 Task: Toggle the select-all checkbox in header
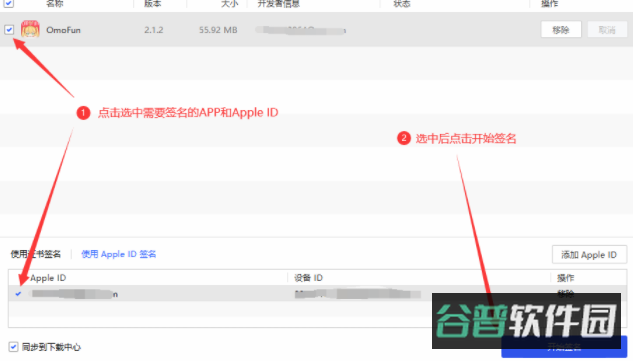pyautogui.click(x=9, y=3)
